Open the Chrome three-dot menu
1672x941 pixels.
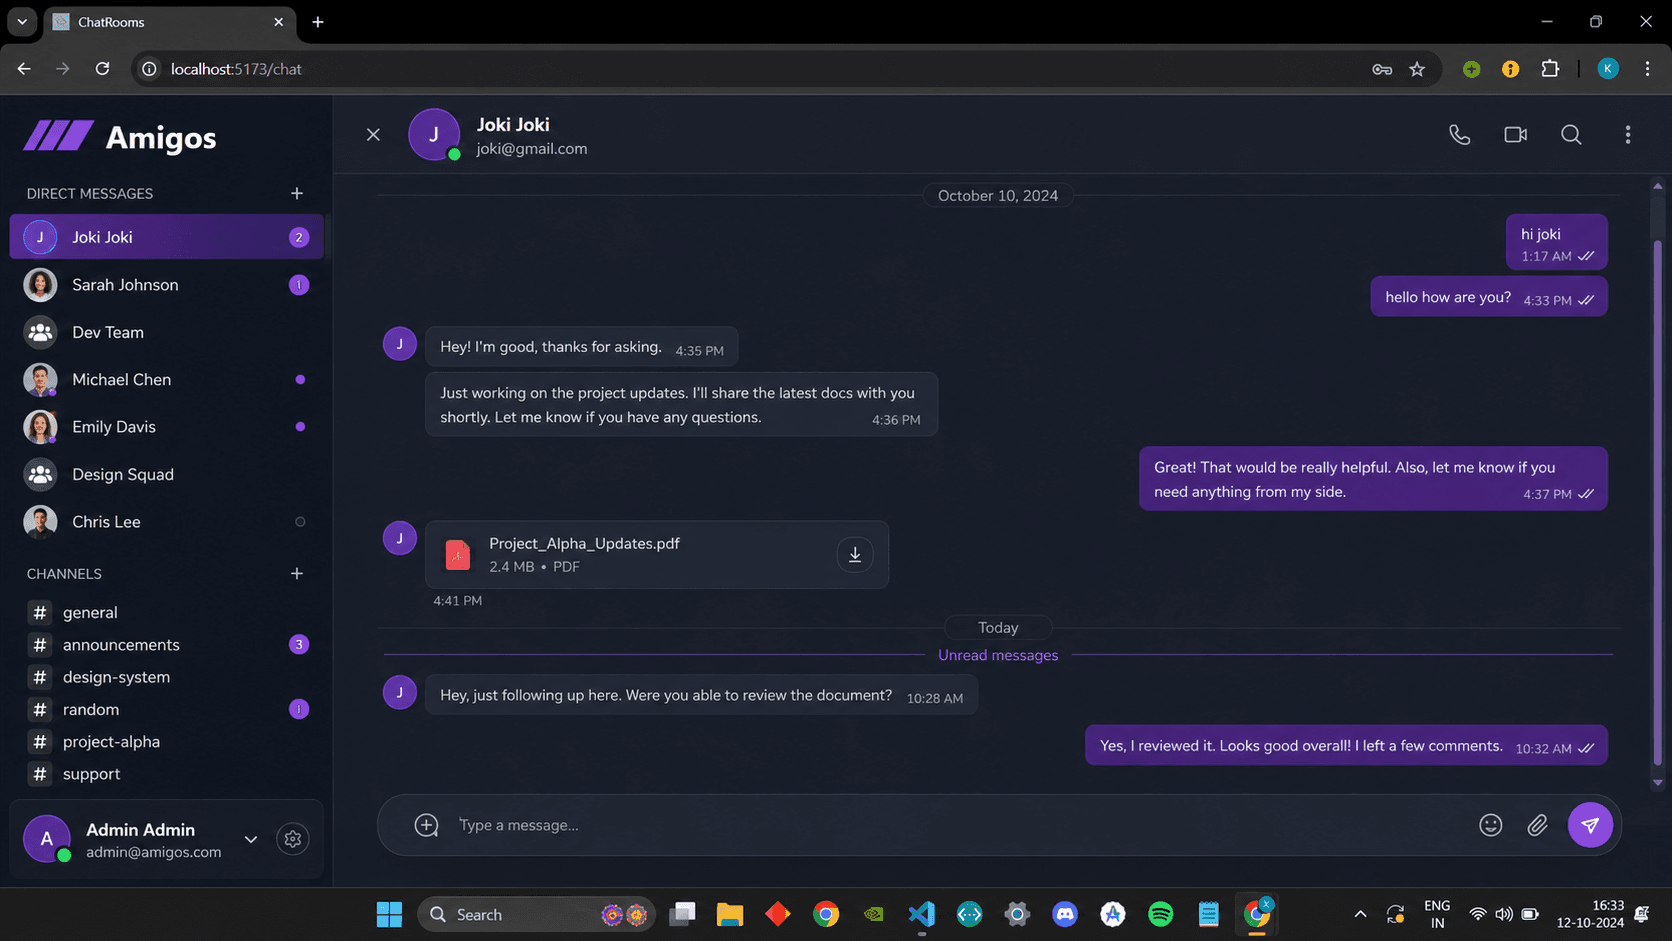point(1647,69)
